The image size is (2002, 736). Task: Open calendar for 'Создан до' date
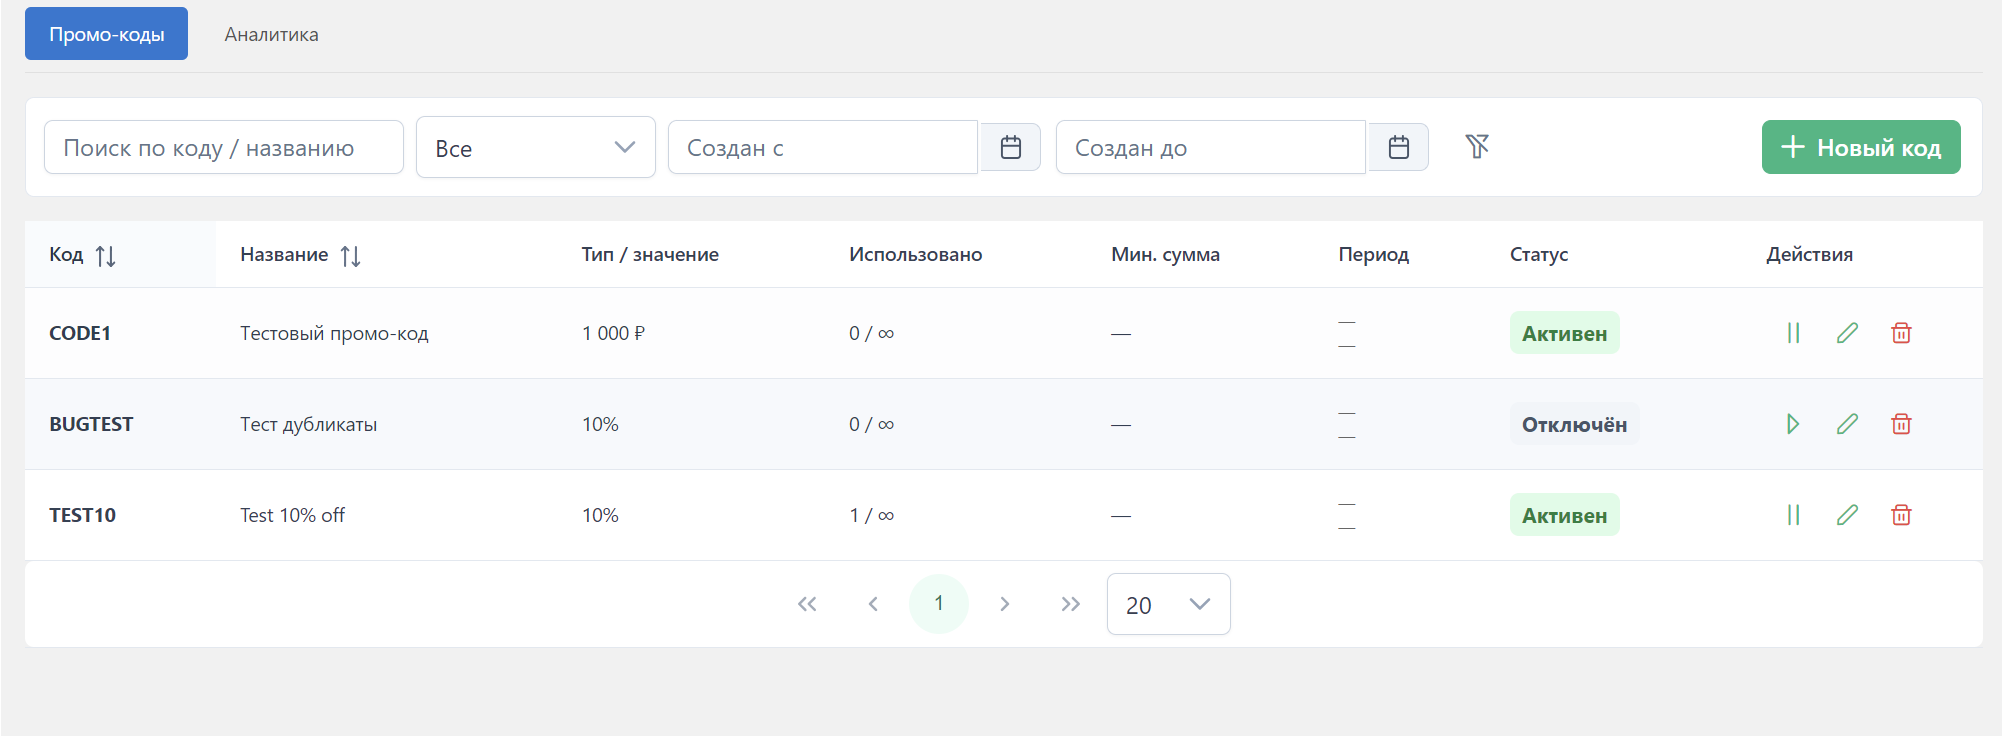[1399, 147]
